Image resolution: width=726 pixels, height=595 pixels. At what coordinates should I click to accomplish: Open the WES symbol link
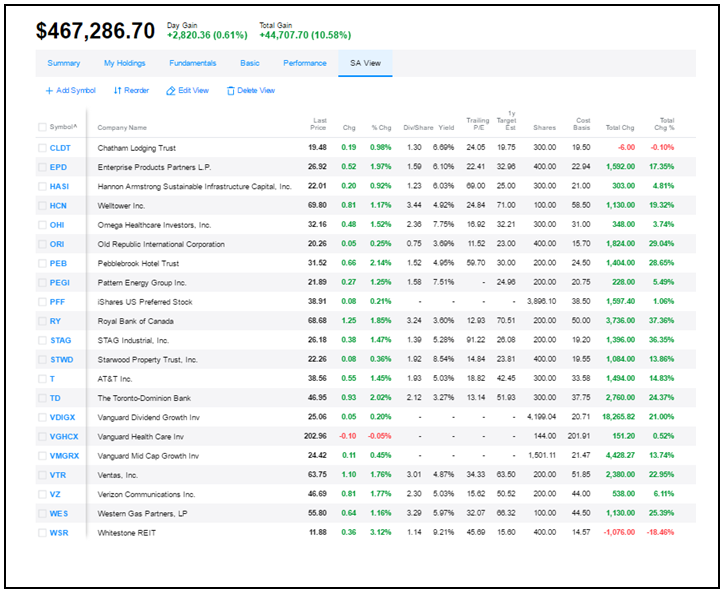click(59, 514)
